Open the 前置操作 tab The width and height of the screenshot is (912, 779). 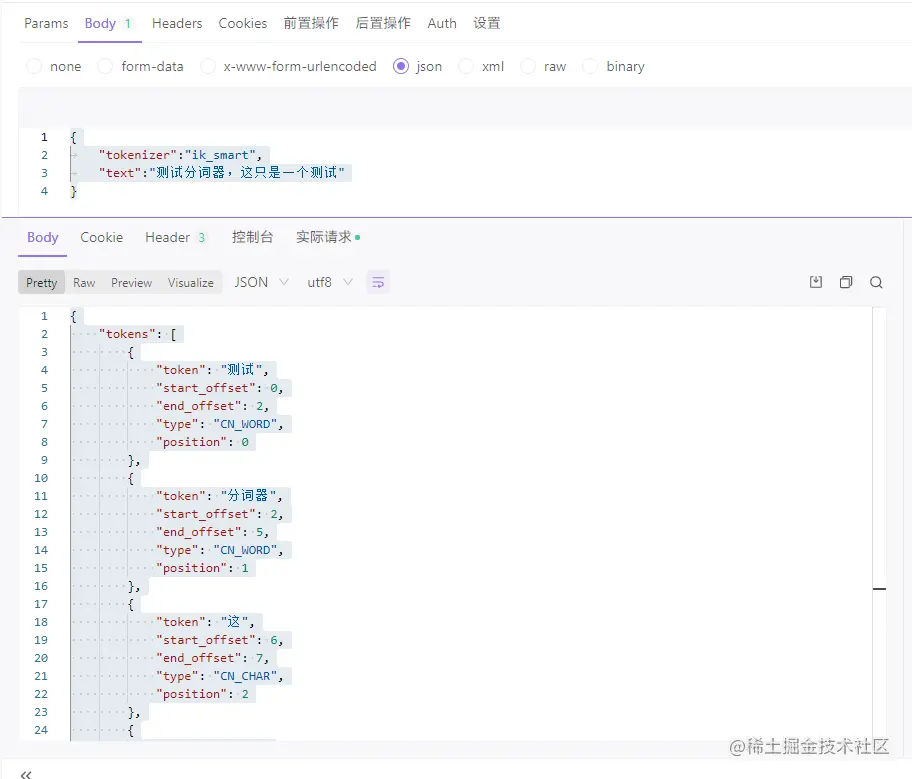(x=311, y=23)
